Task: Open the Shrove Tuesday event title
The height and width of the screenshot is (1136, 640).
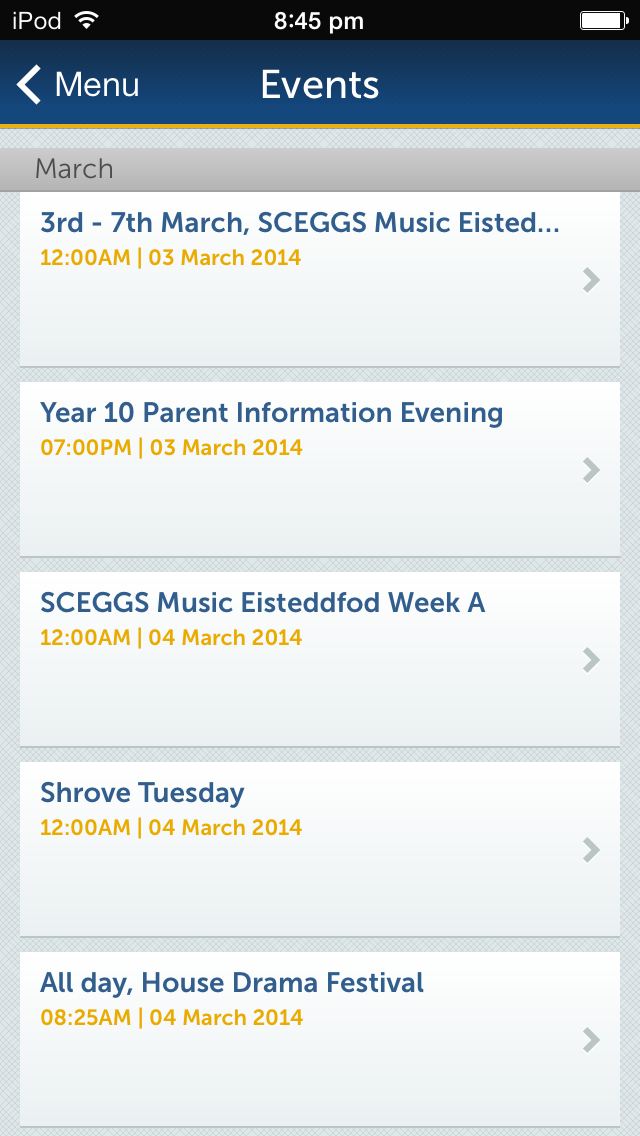Action: pos(142,793)
